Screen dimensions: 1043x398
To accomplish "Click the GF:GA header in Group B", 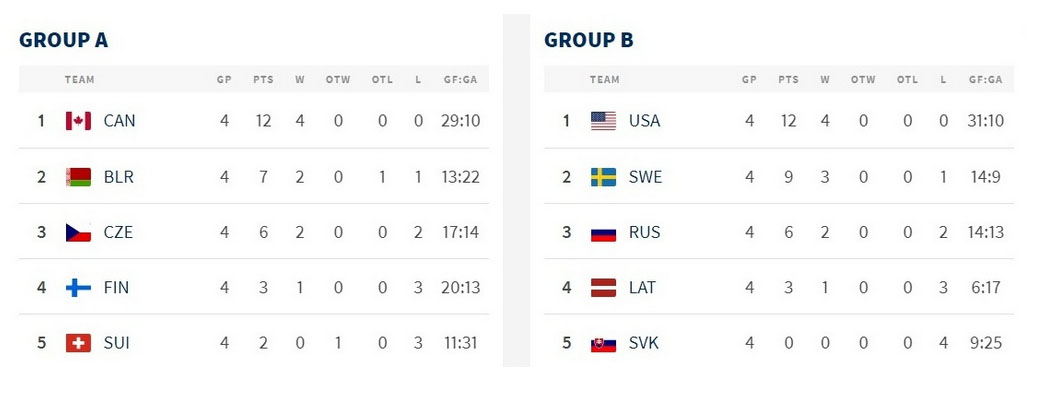I will point(986,79).
